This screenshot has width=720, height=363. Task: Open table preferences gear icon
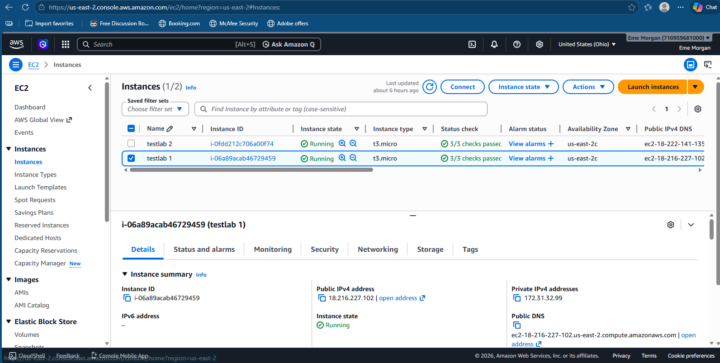pyautogui.click(x=698, y=109)
